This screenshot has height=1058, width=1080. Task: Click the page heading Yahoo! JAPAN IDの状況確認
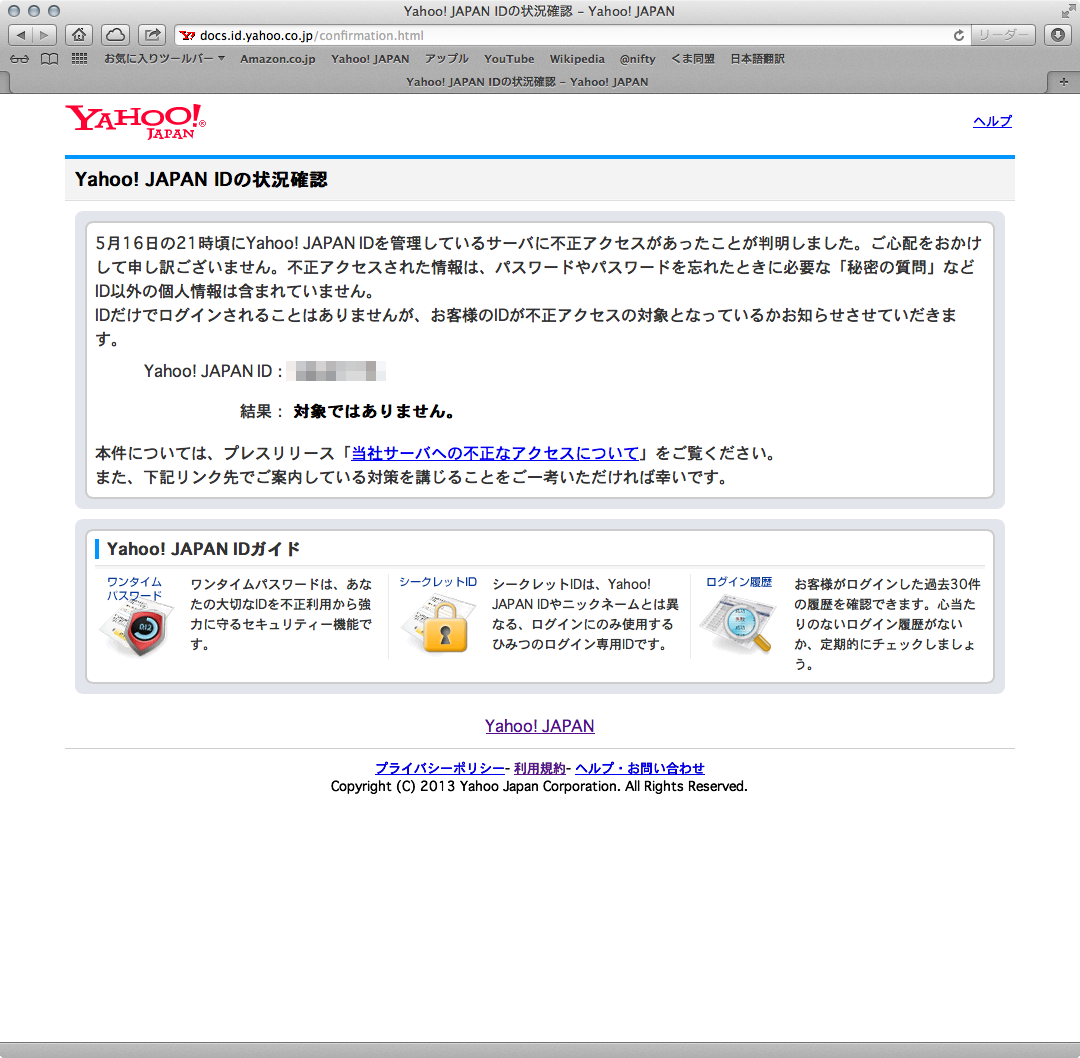[x=201, y=180]
